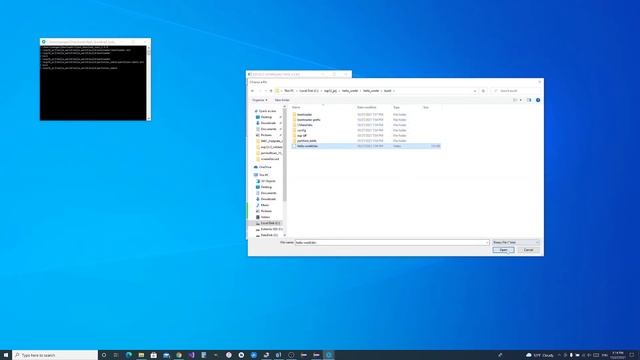The width and height of the screenshot is (640, 360).
Task: Open Downloads under Quick access
Action: (268, 123)
